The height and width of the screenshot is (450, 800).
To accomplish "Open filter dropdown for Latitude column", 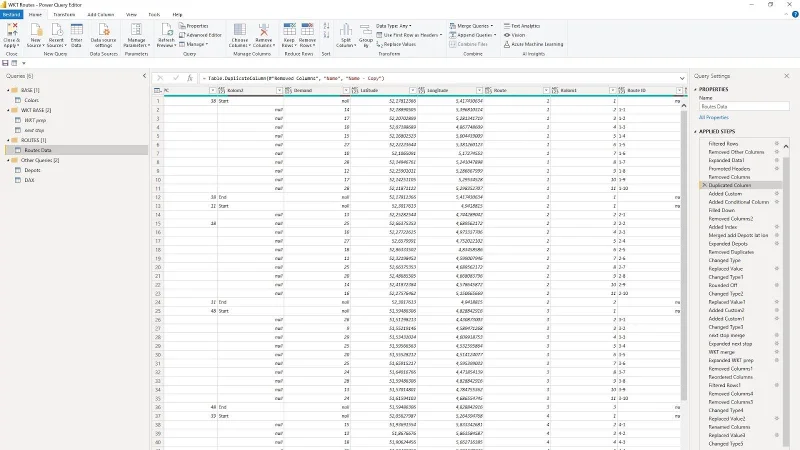I will click(412, 90).
